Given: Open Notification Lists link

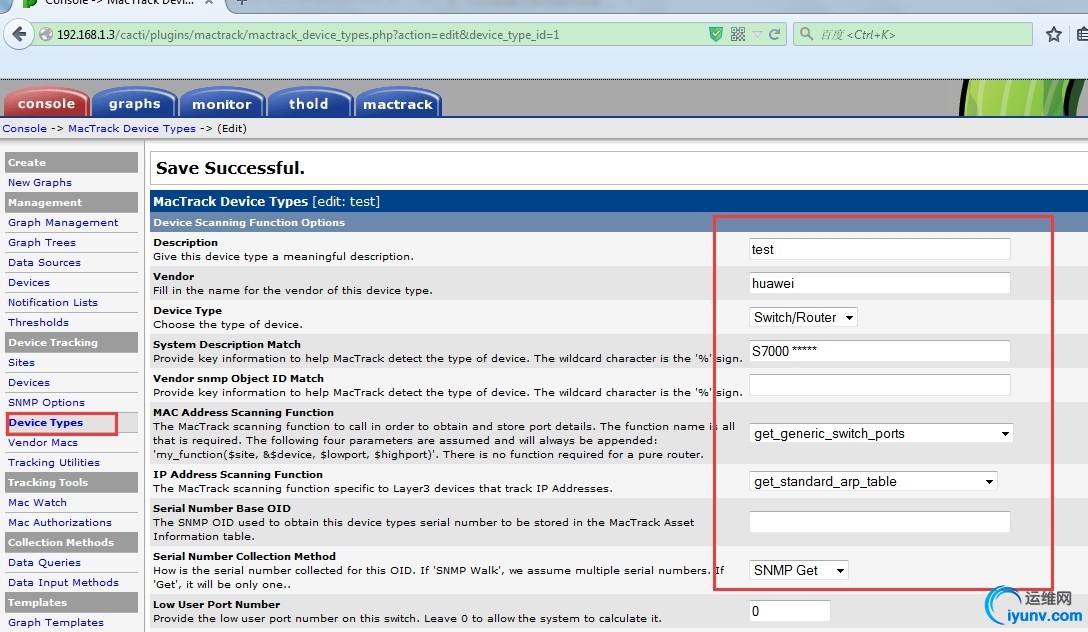Looking at the screenshot, I should pos(53,302).
